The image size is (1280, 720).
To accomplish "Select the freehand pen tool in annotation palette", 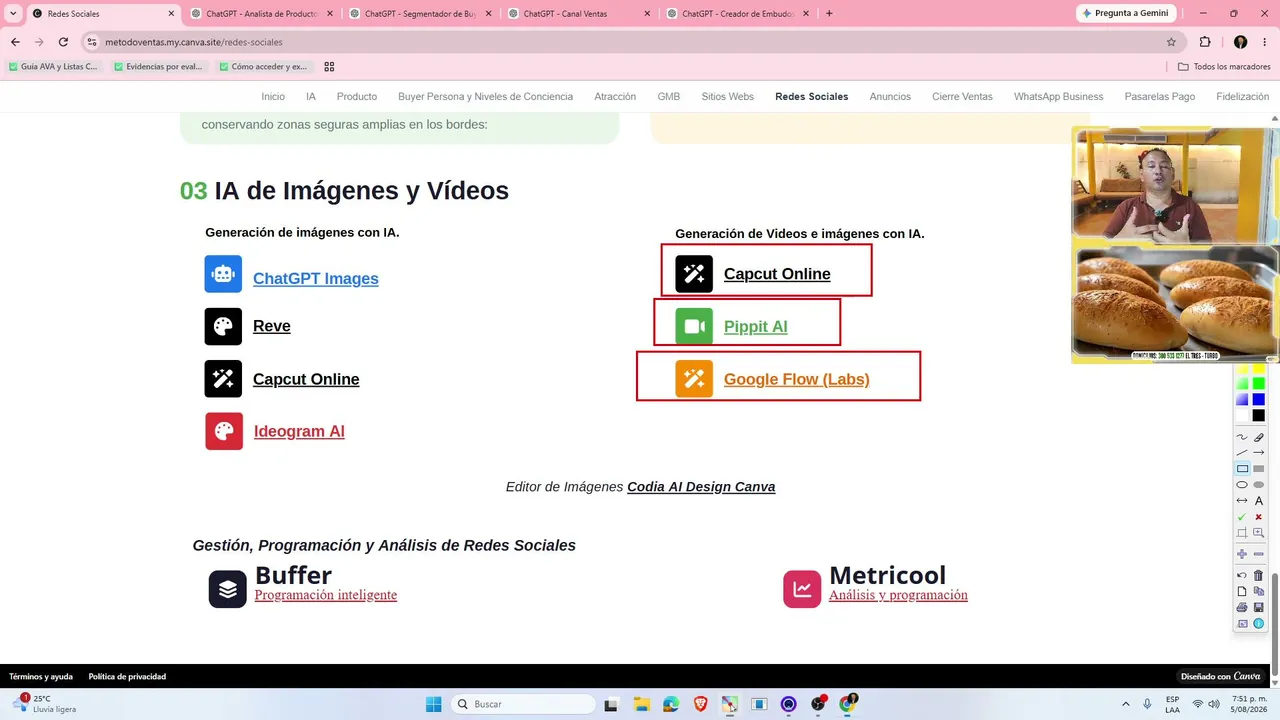I will click(1242, 437).
